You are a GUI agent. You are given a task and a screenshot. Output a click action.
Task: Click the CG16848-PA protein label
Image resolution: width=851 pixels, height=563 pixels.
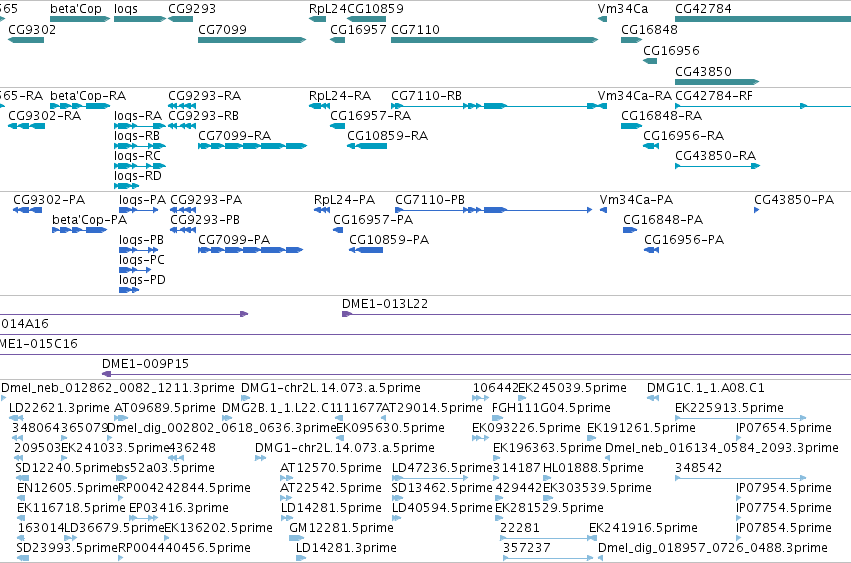[663, 220]
